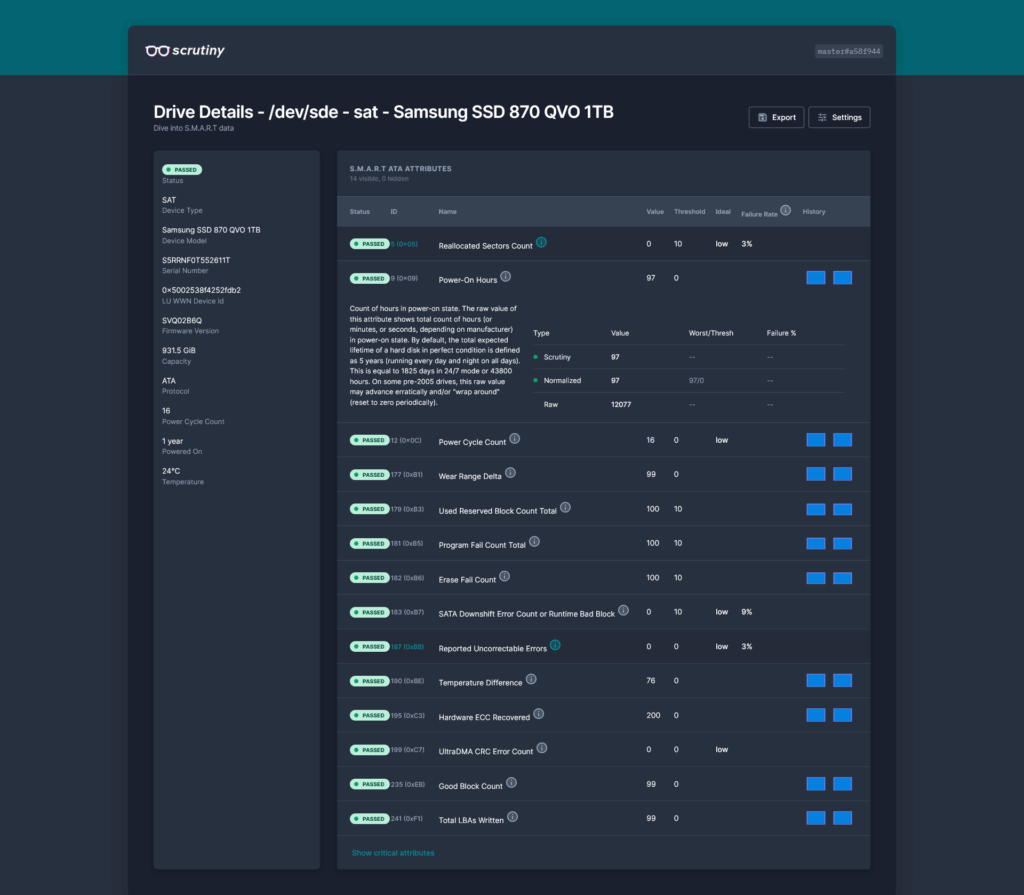Click the Threshold column header
1024x895 pixels.
(x=690, y=212)
